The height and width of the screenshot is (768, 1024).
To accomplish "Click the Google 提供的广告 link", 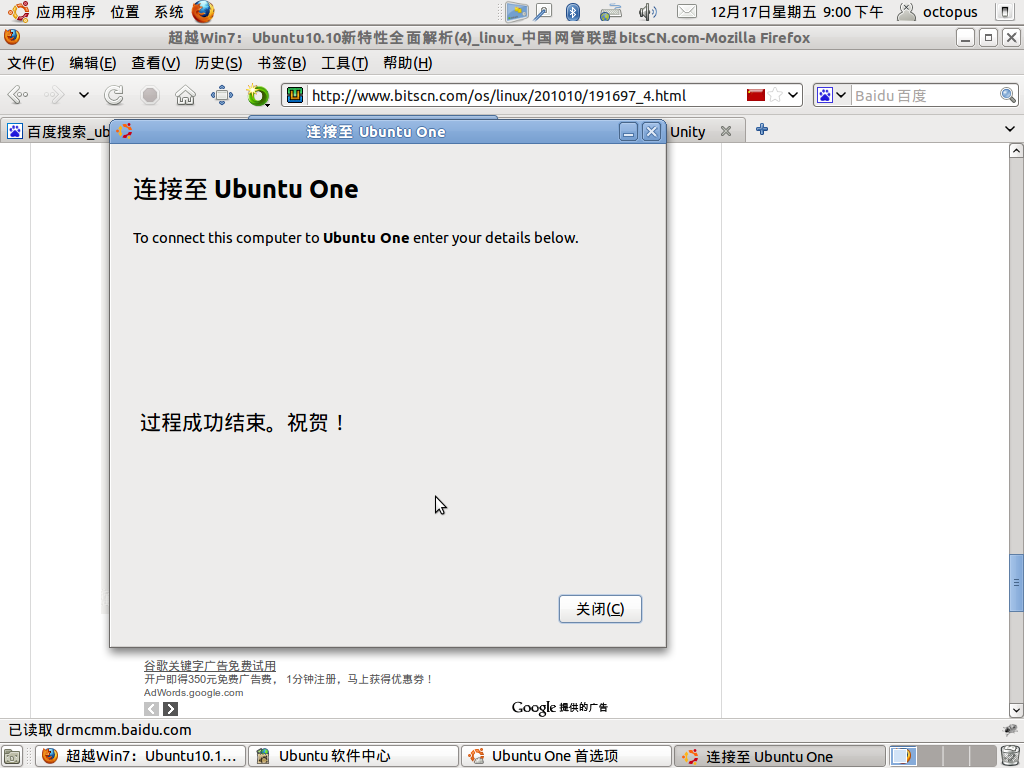I will (560, 707).
